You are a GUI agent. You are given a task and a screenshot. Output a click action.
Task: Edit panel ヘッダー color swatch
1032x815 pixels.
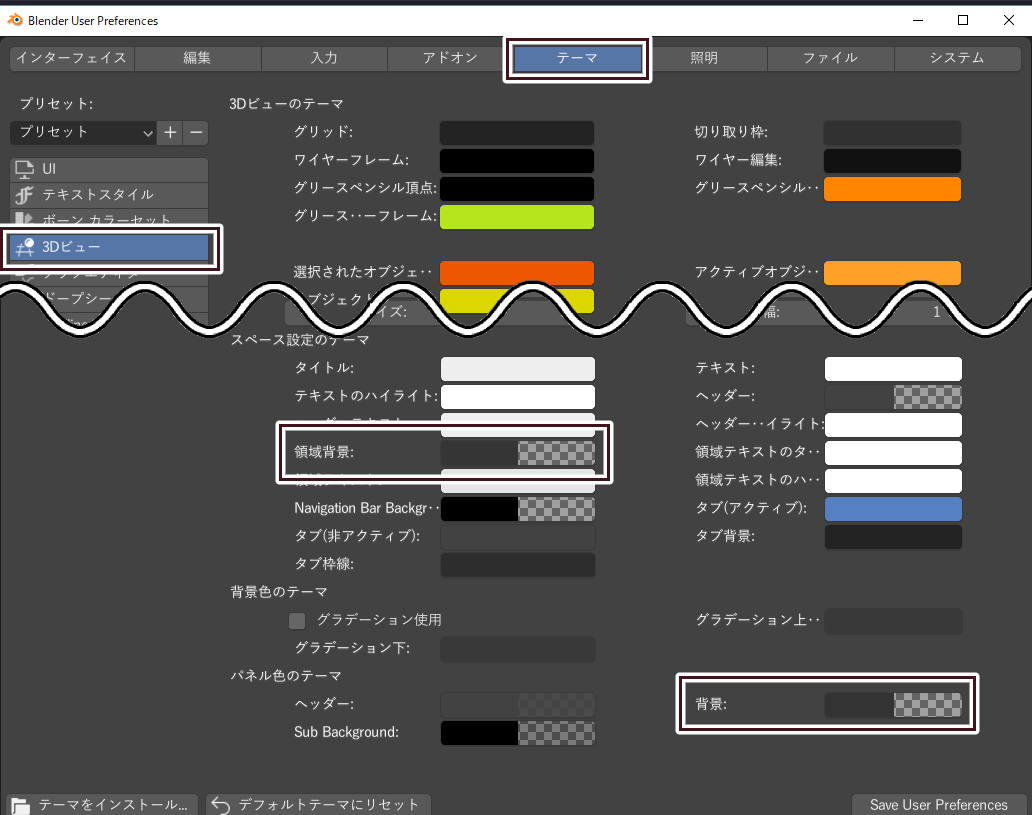[517, 704]
